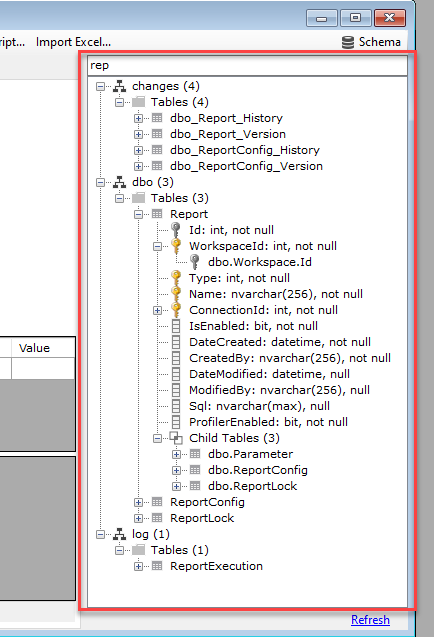Collapse the Child Tables (3) node

click(157, 438)
